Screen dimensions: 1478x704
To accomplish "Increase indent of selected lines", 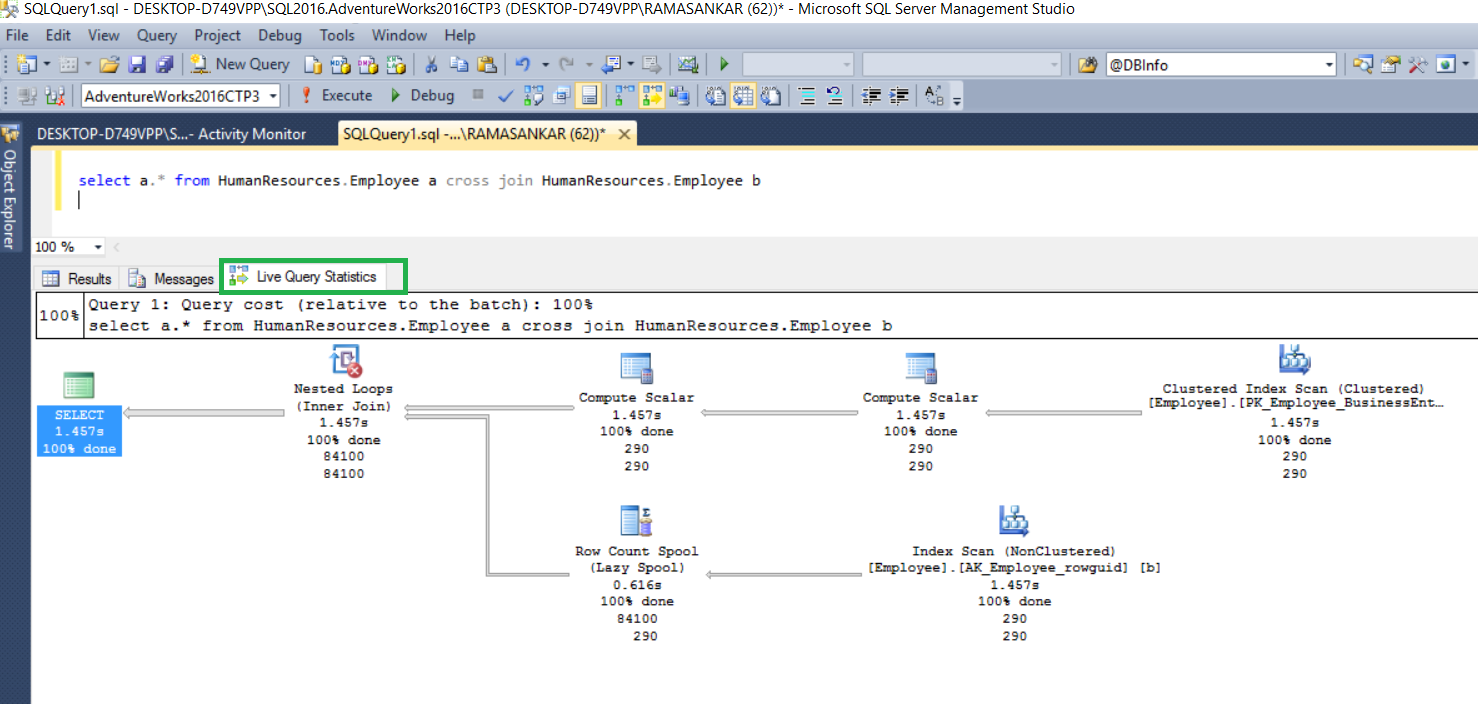I will (x=899, y=96).
